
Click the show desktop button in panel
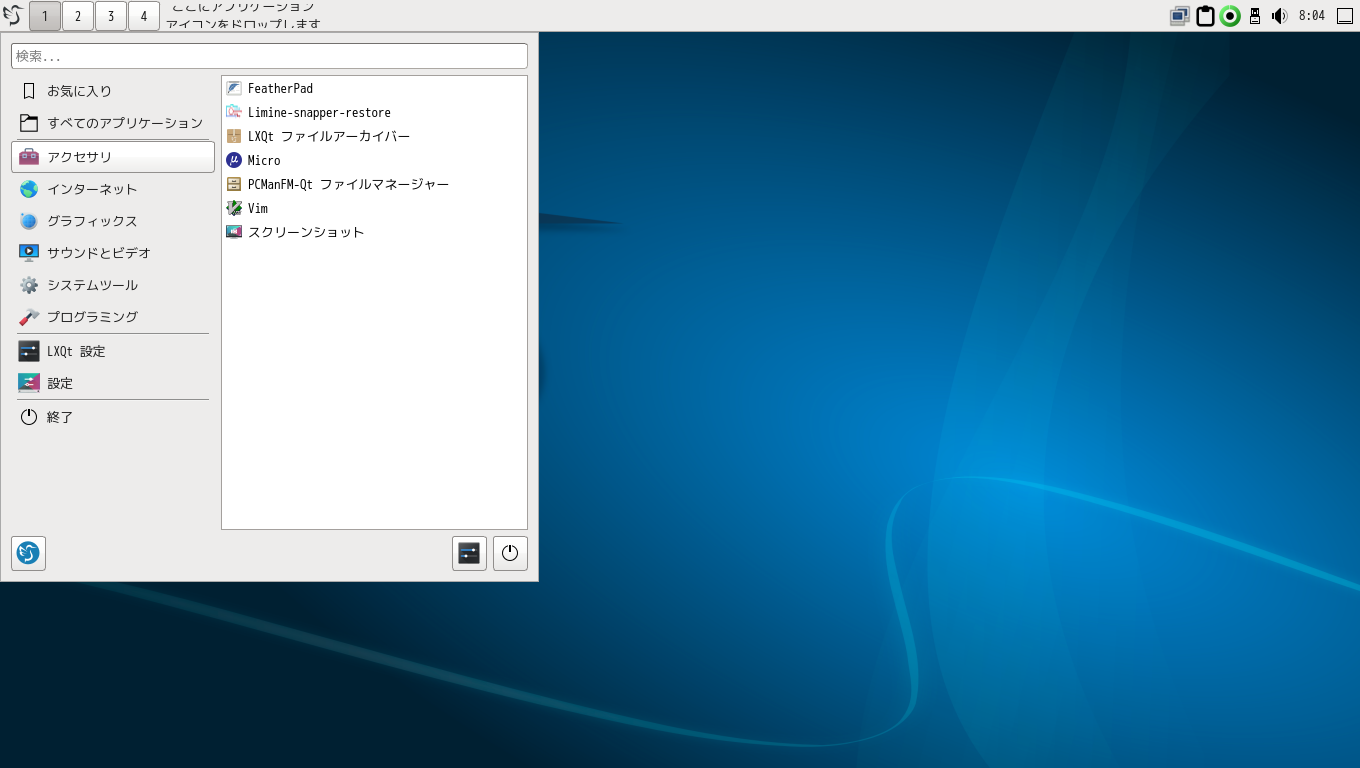(1345, 16)
